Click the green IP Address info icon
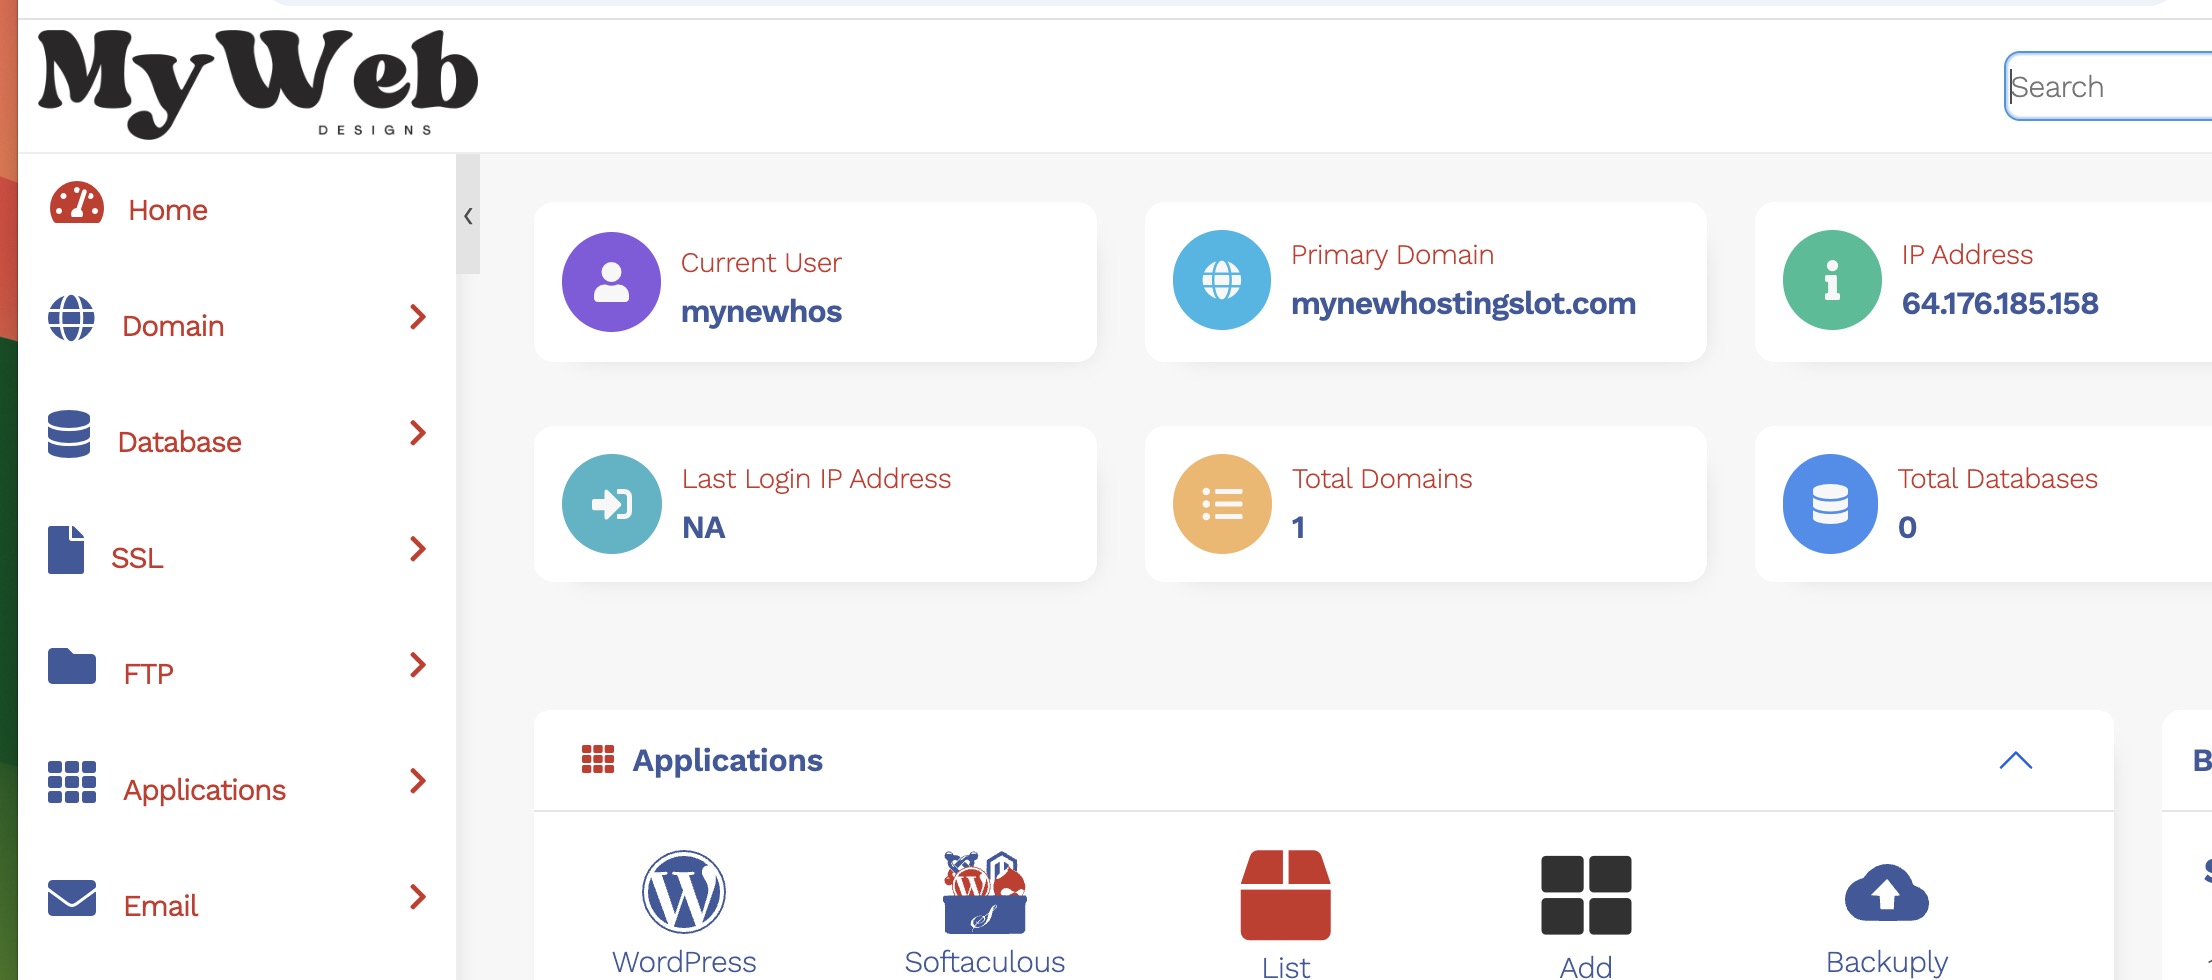Screen dimensions: 2212x980 click(1832, 280)
